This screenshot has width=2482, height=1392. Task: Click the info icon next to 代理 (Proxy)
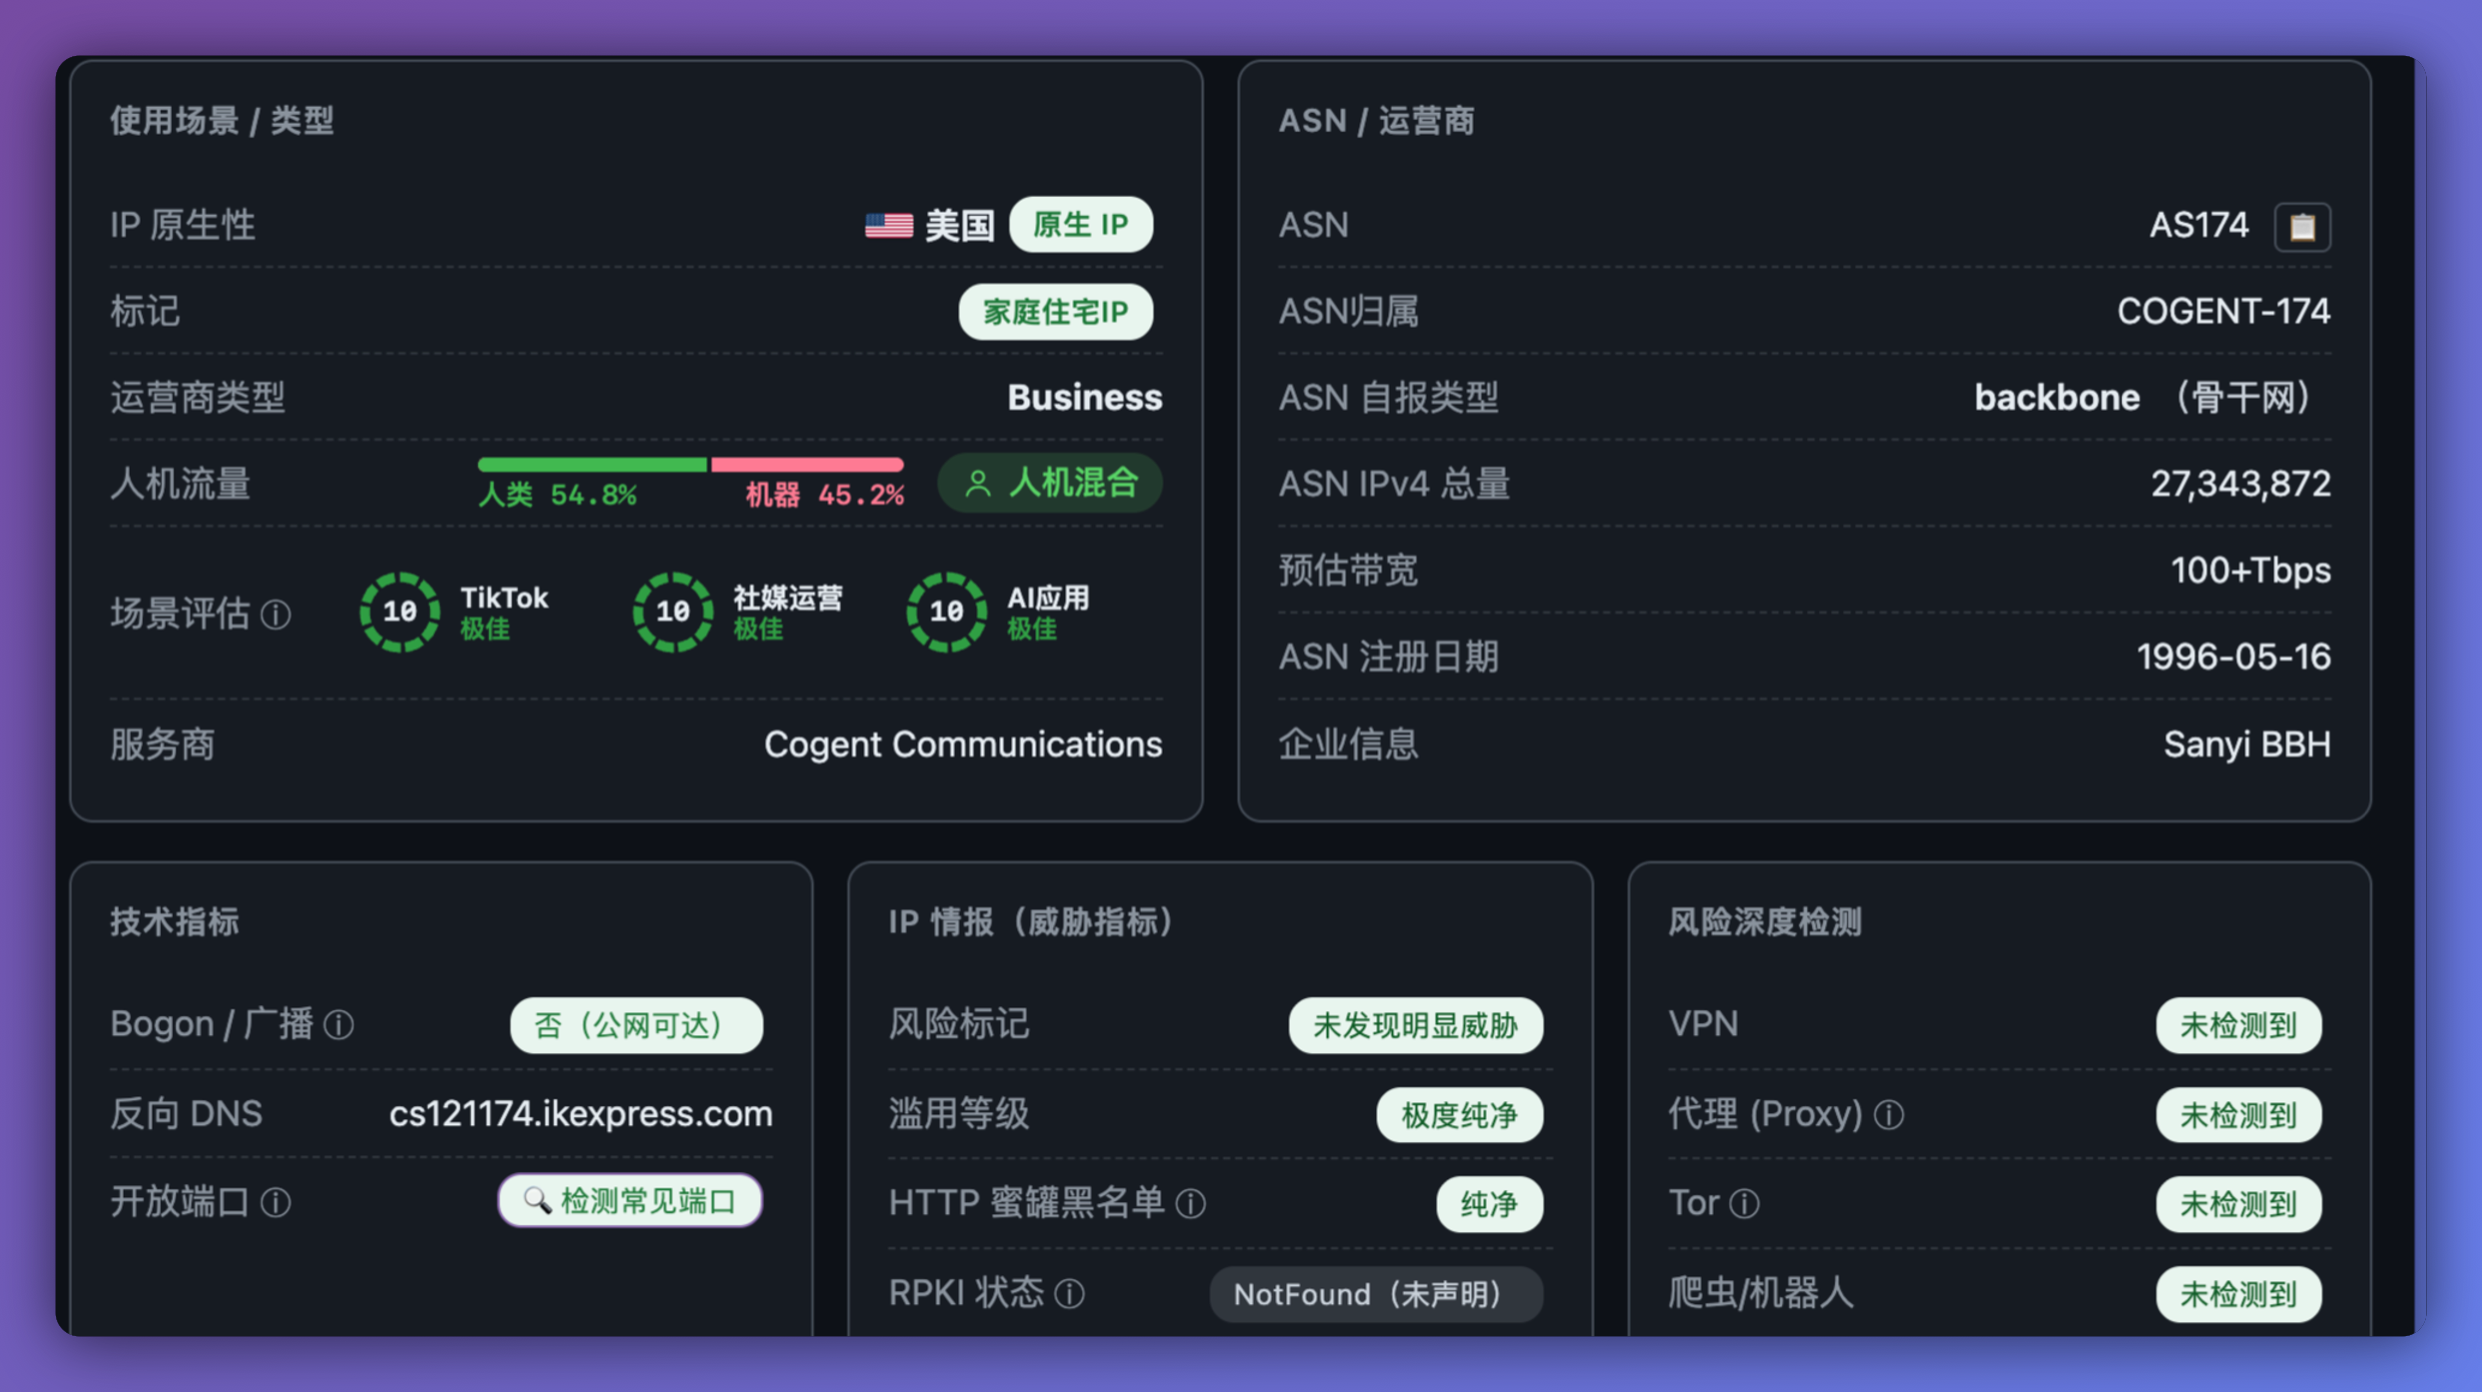point(1888,1114)
